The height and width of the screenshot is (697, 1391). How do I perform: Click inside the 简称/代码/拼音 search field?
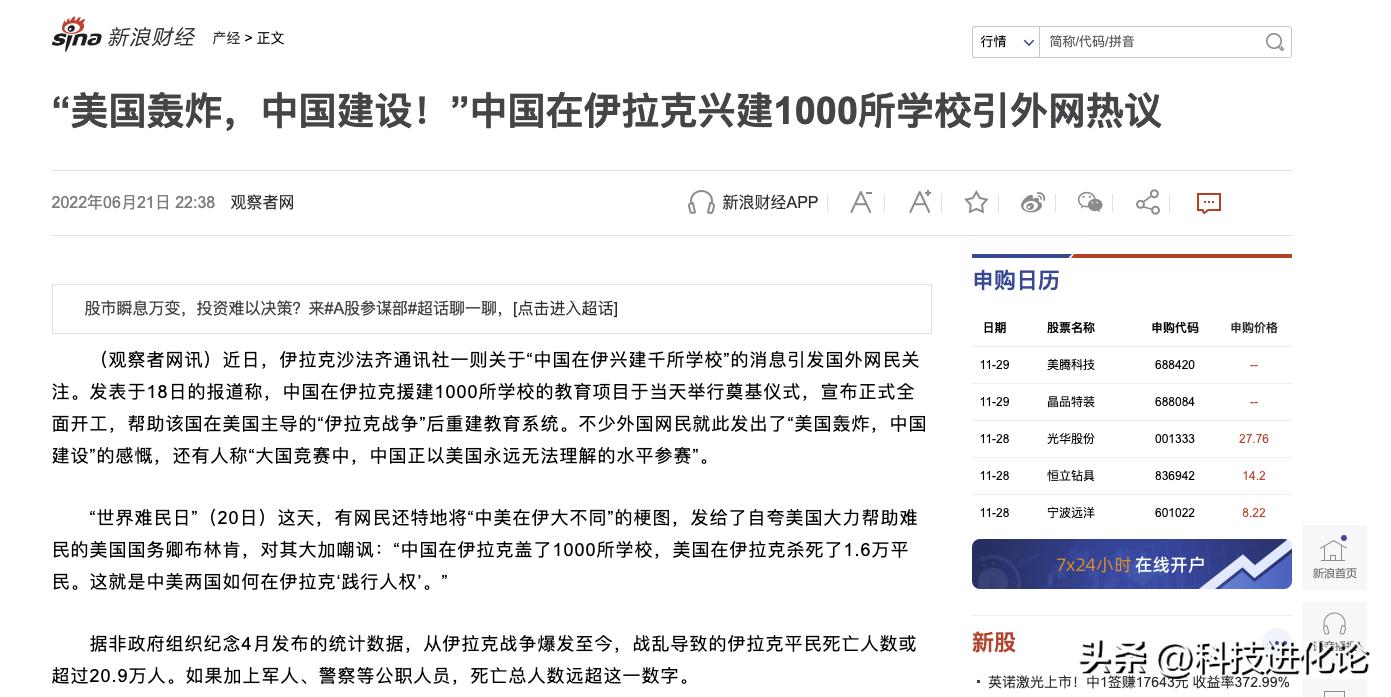pos(1140,42)
